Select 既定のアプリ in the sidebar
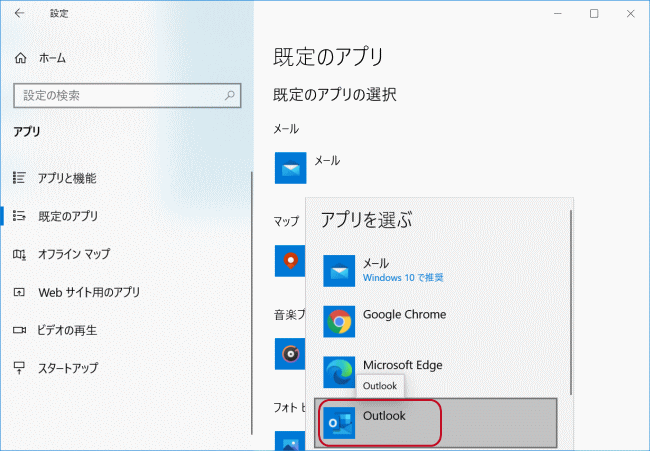 point(56,216)
